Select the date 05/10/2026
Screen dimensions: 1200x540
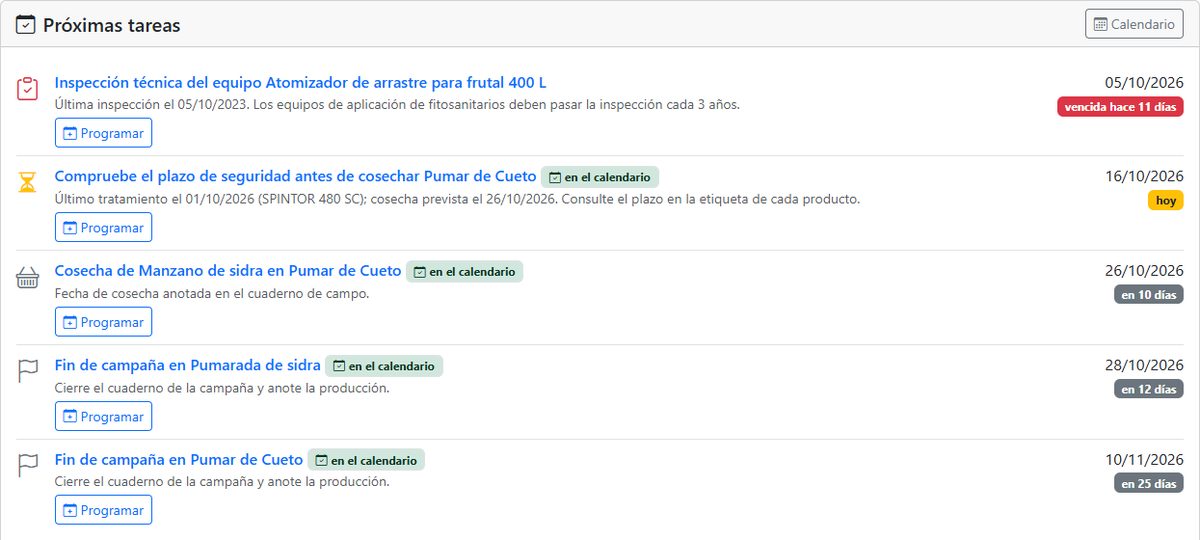tap(1144, 82)
